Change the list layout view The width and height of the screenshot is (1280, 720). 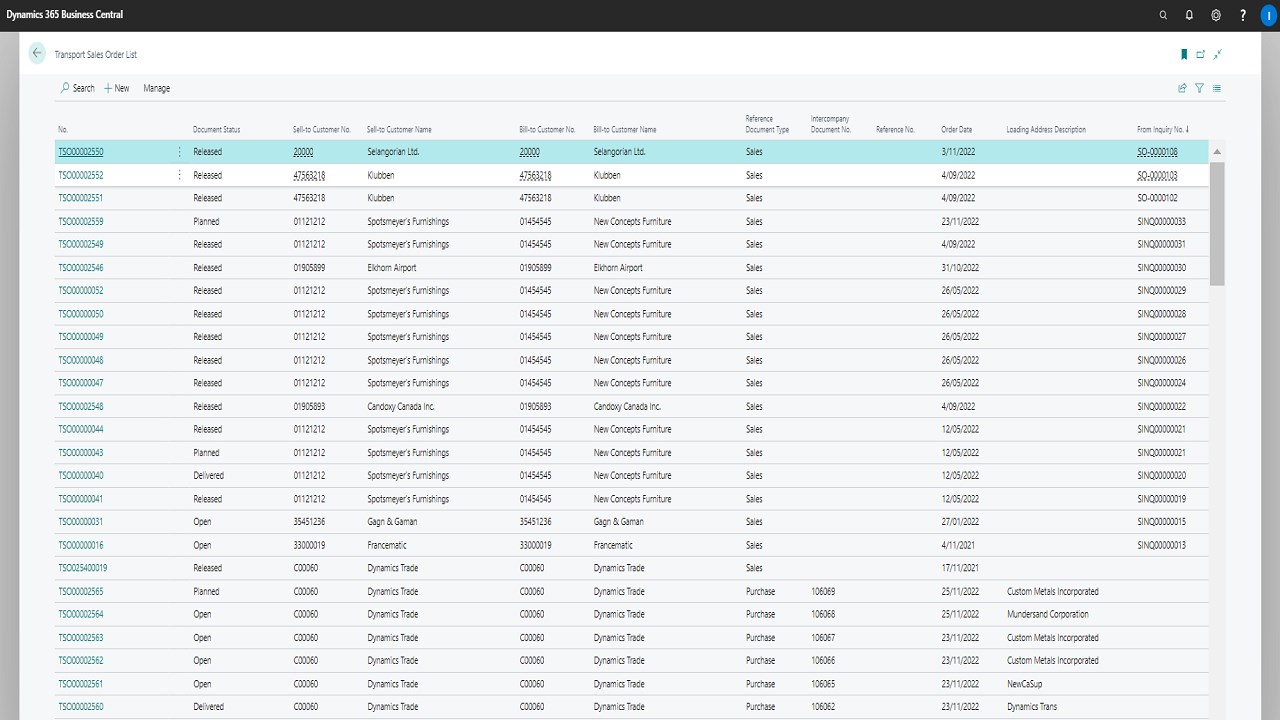[x=1217, y=88]
